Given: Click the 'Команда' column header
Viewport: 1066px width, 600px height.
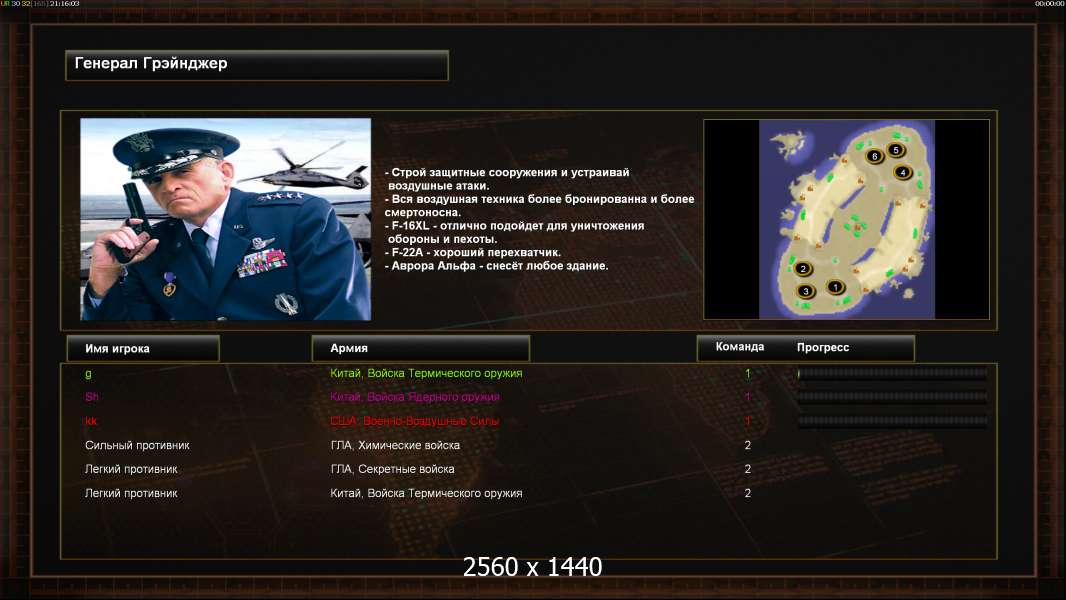Looking at the screenshot, I should click(740, 347).
